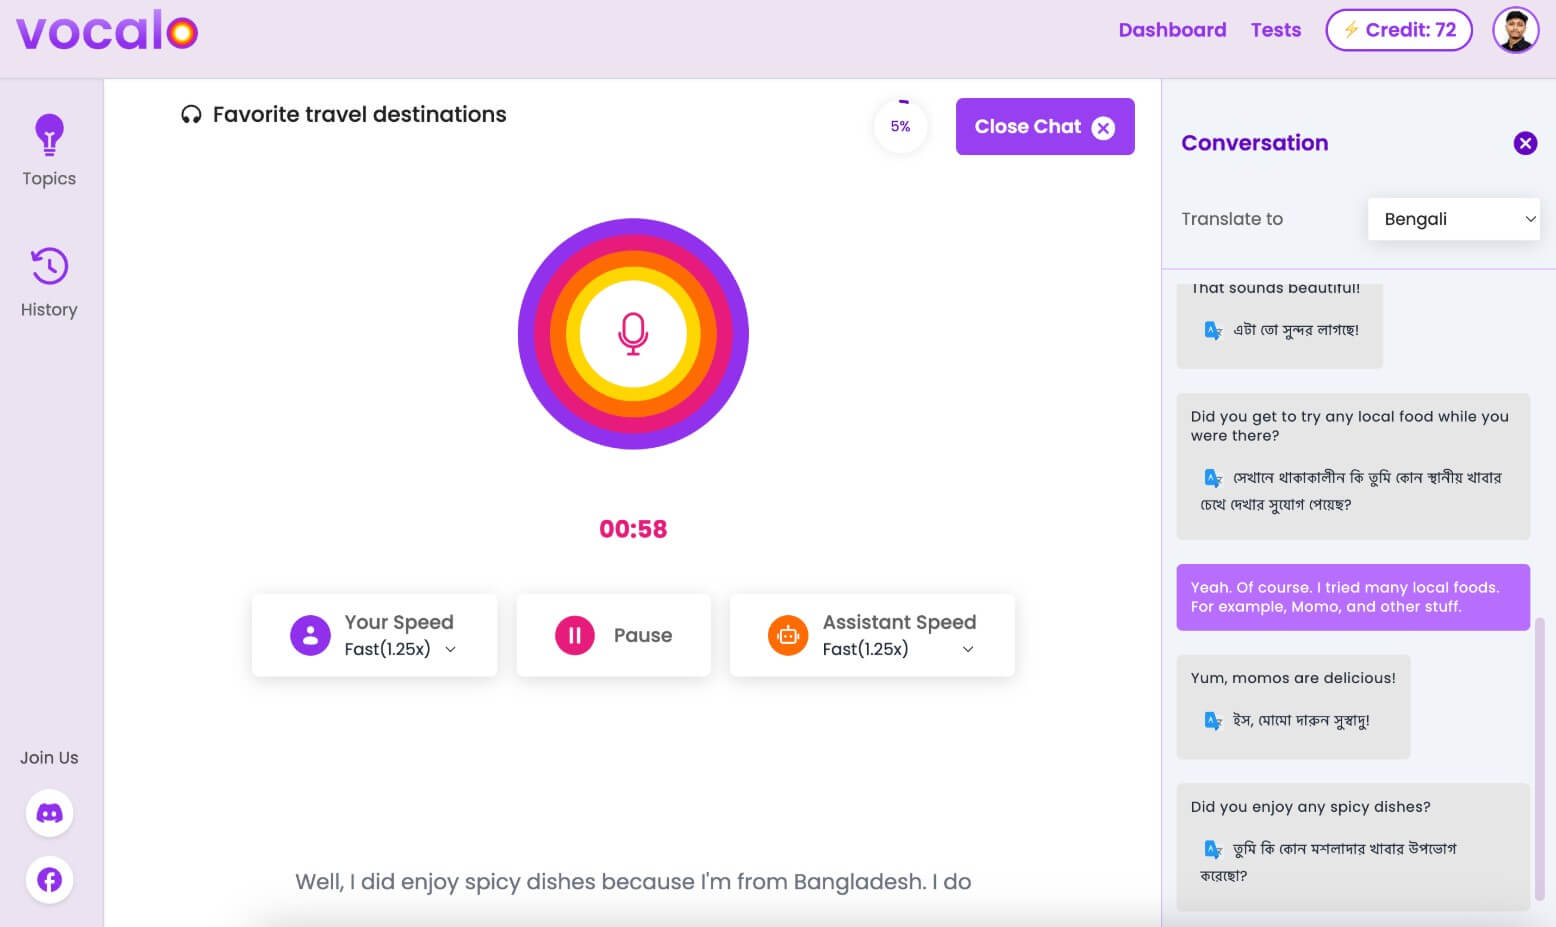Click the 5% progress indicator
This screenshot has height=927, width=1556.
(900, 127)
